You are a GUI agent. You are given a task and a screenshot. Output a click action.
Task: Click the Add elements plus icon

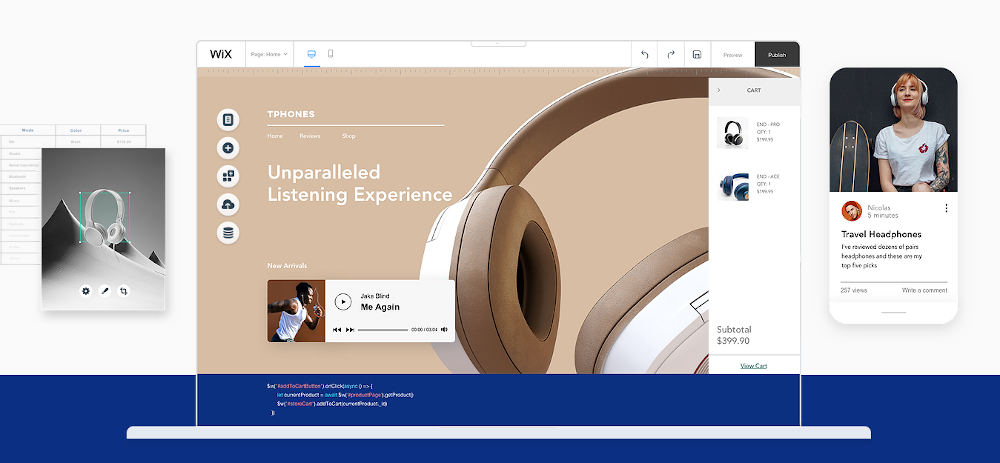(x=228, y=148)
